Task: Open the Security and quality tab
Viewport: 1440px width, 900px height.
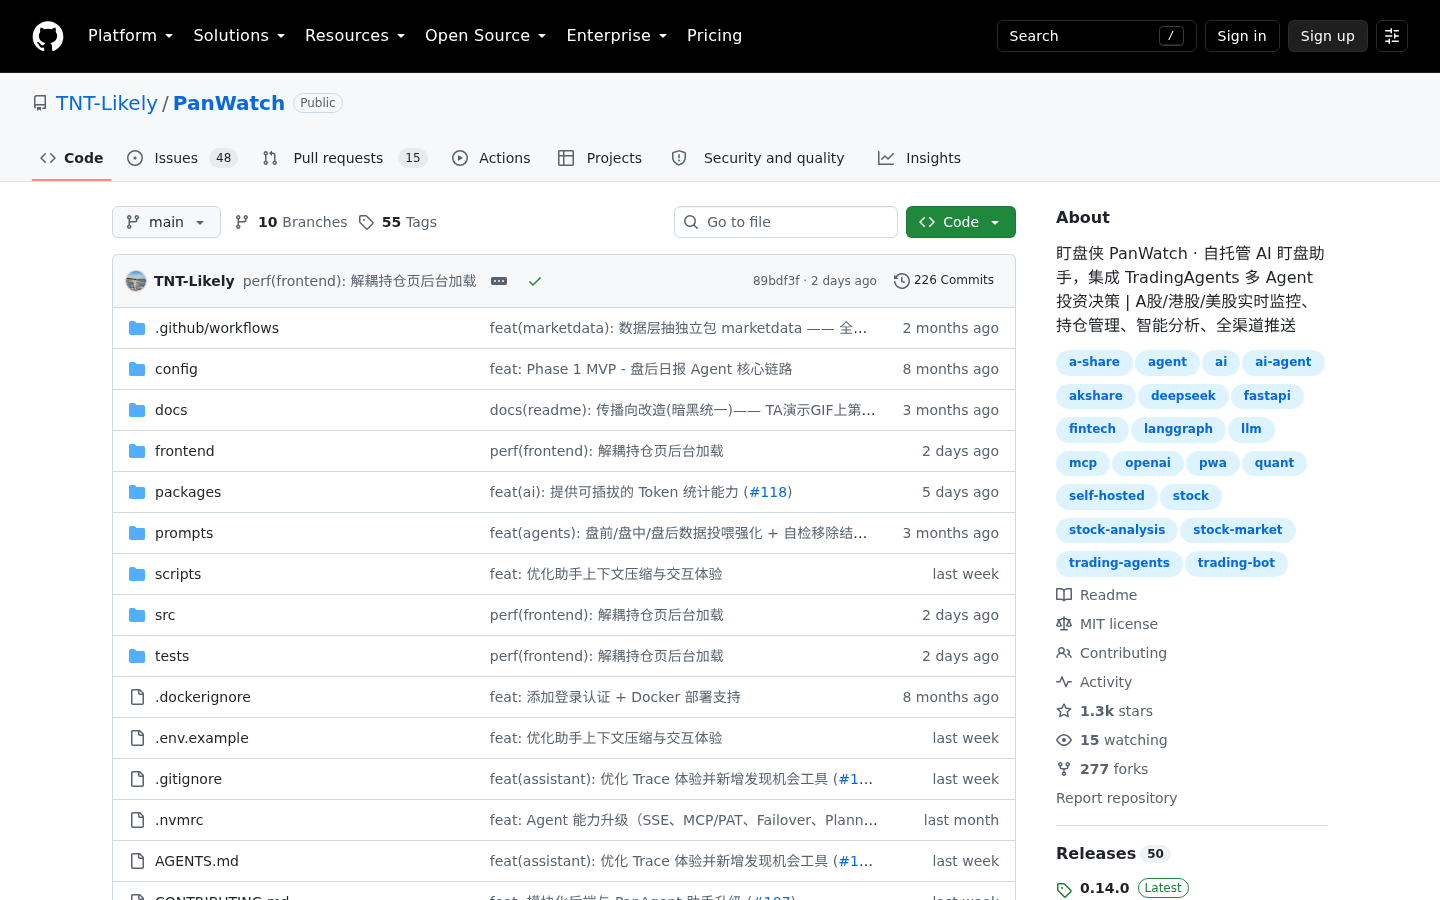Action: pyautogui.click(x=758, y=158)
